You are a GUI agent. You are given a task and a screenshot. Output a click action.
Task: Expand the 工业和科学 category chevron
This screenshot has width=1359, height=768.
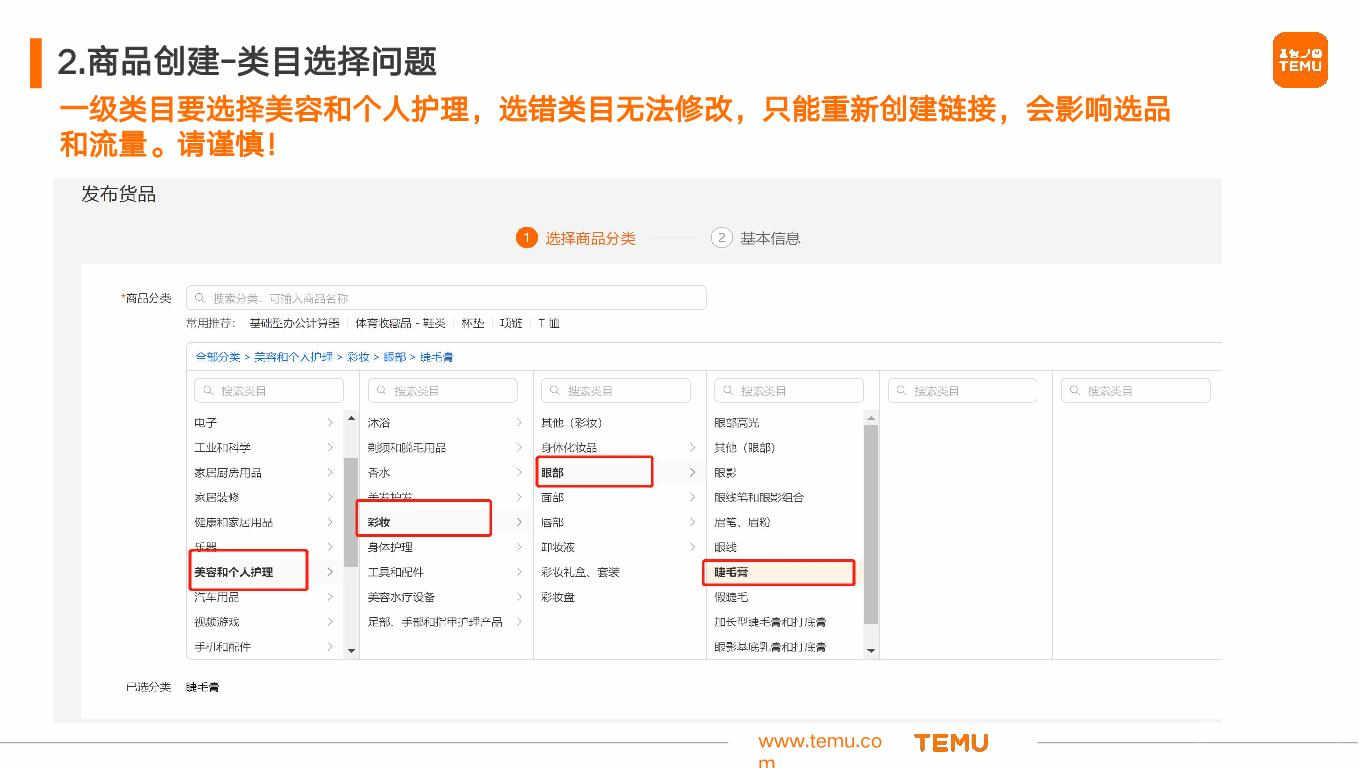point(330,448)
